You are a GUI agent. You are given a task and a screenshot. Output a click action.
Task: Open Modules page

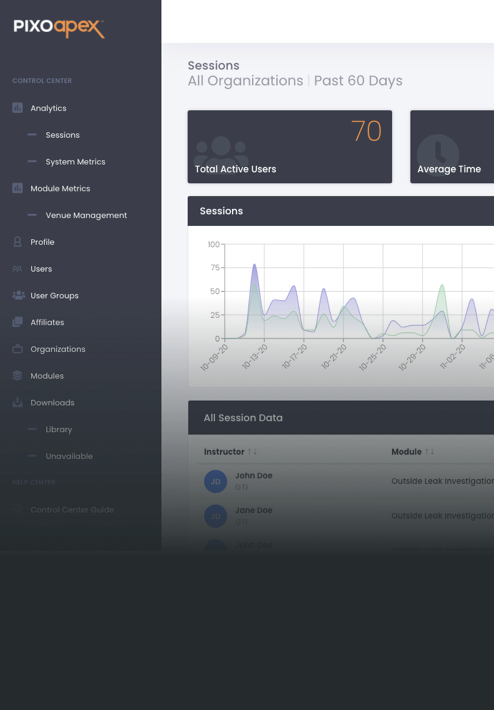coord(47,376)
